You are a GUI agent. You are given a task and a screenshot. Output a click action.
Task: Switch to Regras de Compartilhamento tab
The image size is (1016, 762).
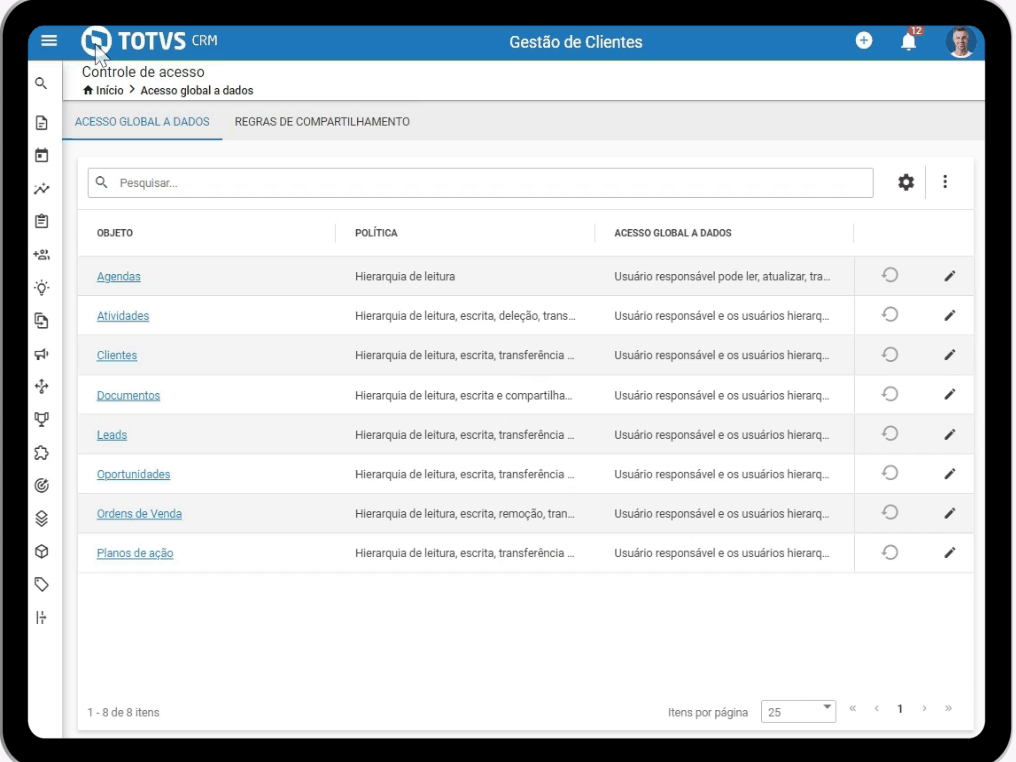[322, 122]
